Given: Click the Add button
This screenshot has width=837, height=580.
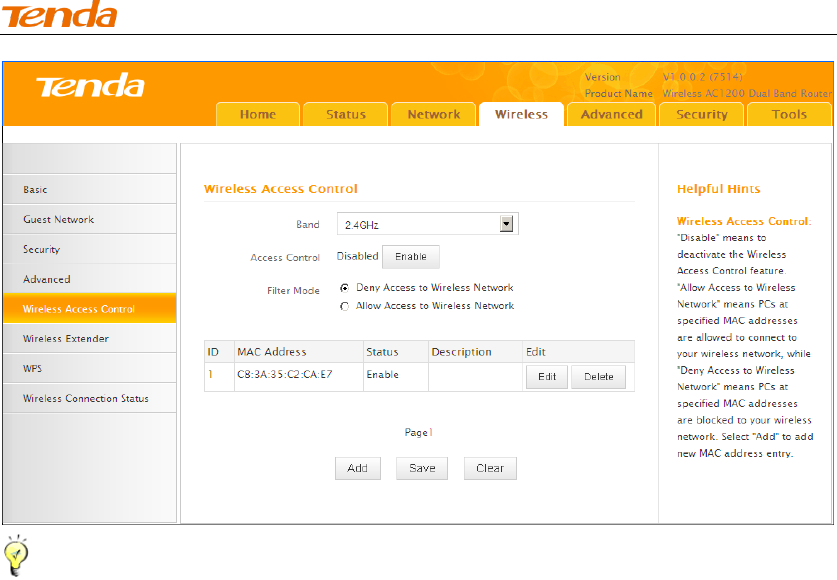Looking at the screenshot, I should [358, 468].
